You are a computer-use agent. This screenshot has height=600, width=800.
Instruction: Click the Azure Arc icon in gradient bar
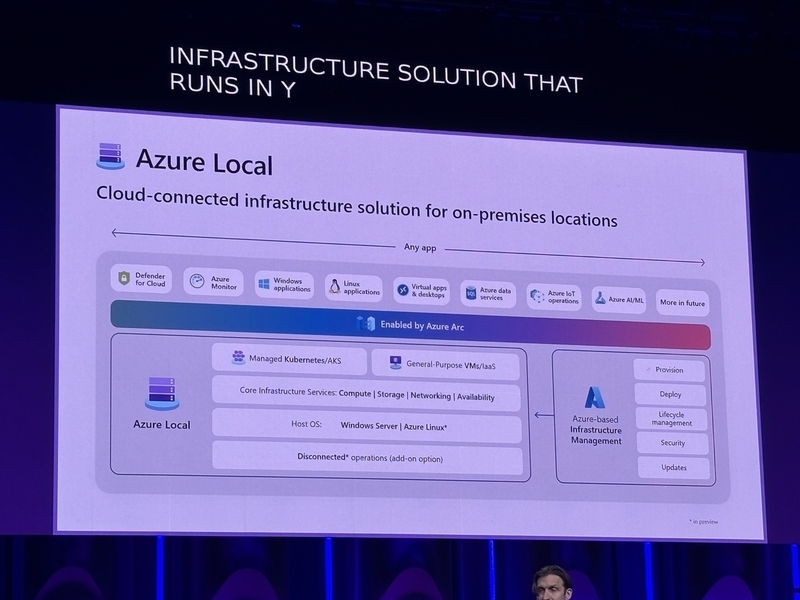tap(366, 323)
